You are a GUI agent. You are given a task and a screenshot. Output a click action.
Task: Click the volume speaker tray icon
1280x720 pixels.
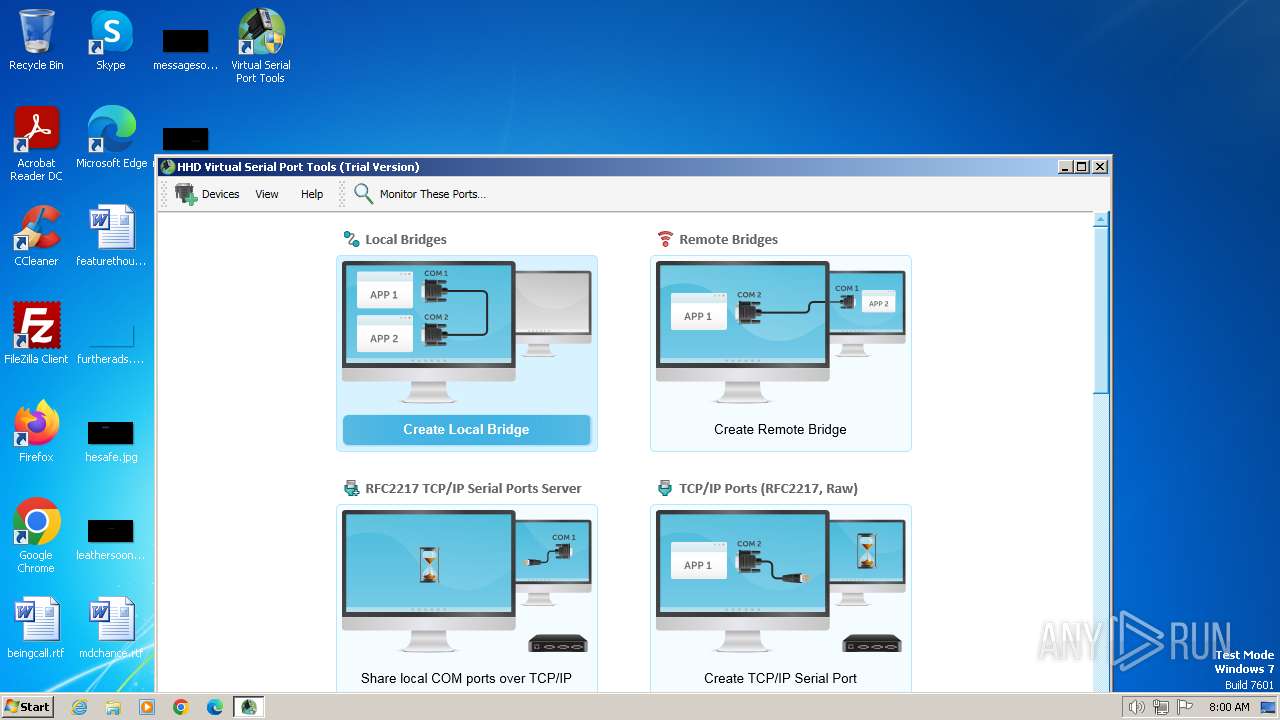[x=1136, y=707]
